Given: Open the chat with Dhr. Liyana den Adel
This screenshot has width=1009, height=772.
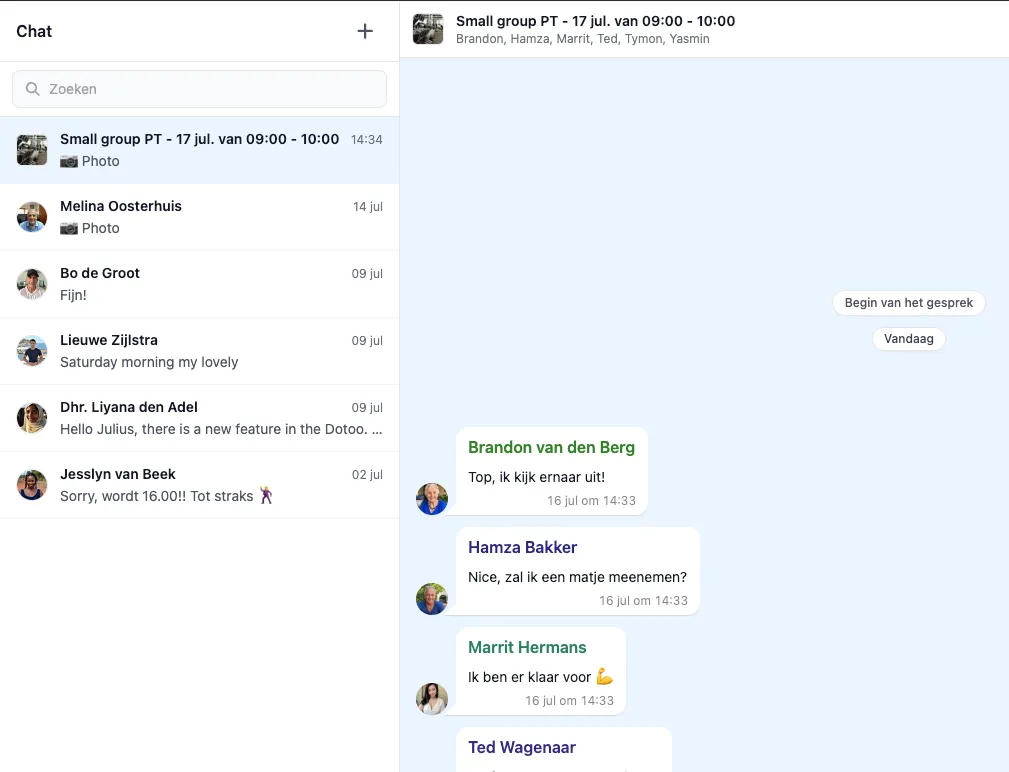Looking at the screenshot, I should 199,418.
